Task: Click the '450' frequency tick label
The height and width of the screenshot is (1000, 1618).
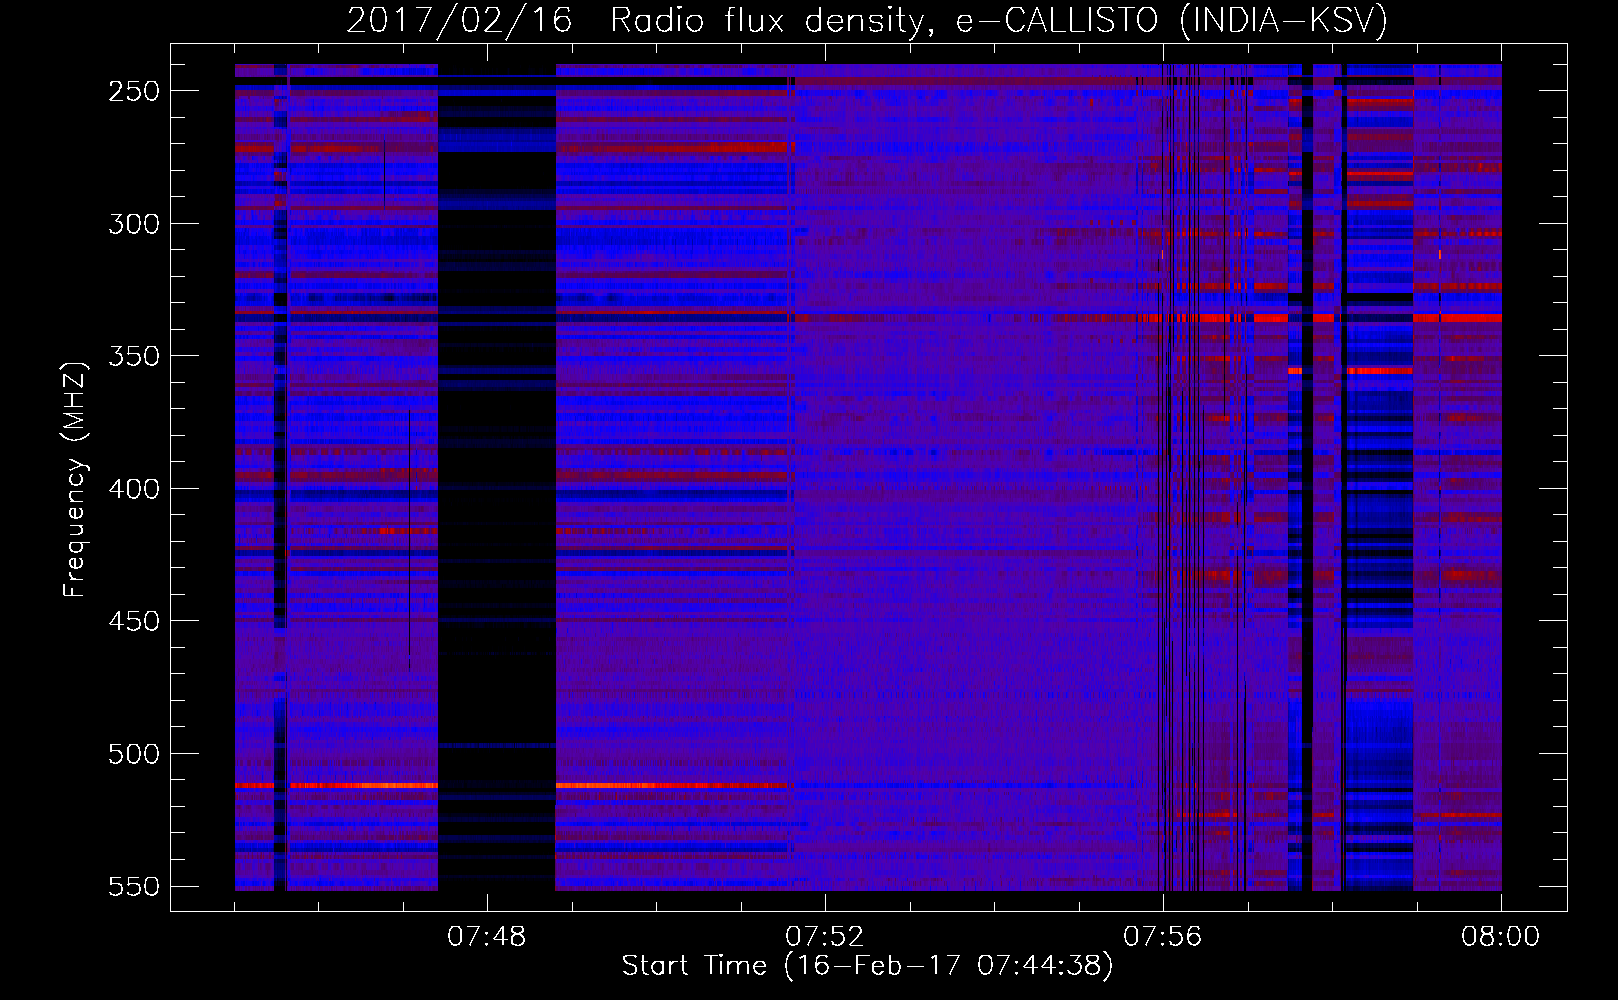Action: [x=134, y=621]
